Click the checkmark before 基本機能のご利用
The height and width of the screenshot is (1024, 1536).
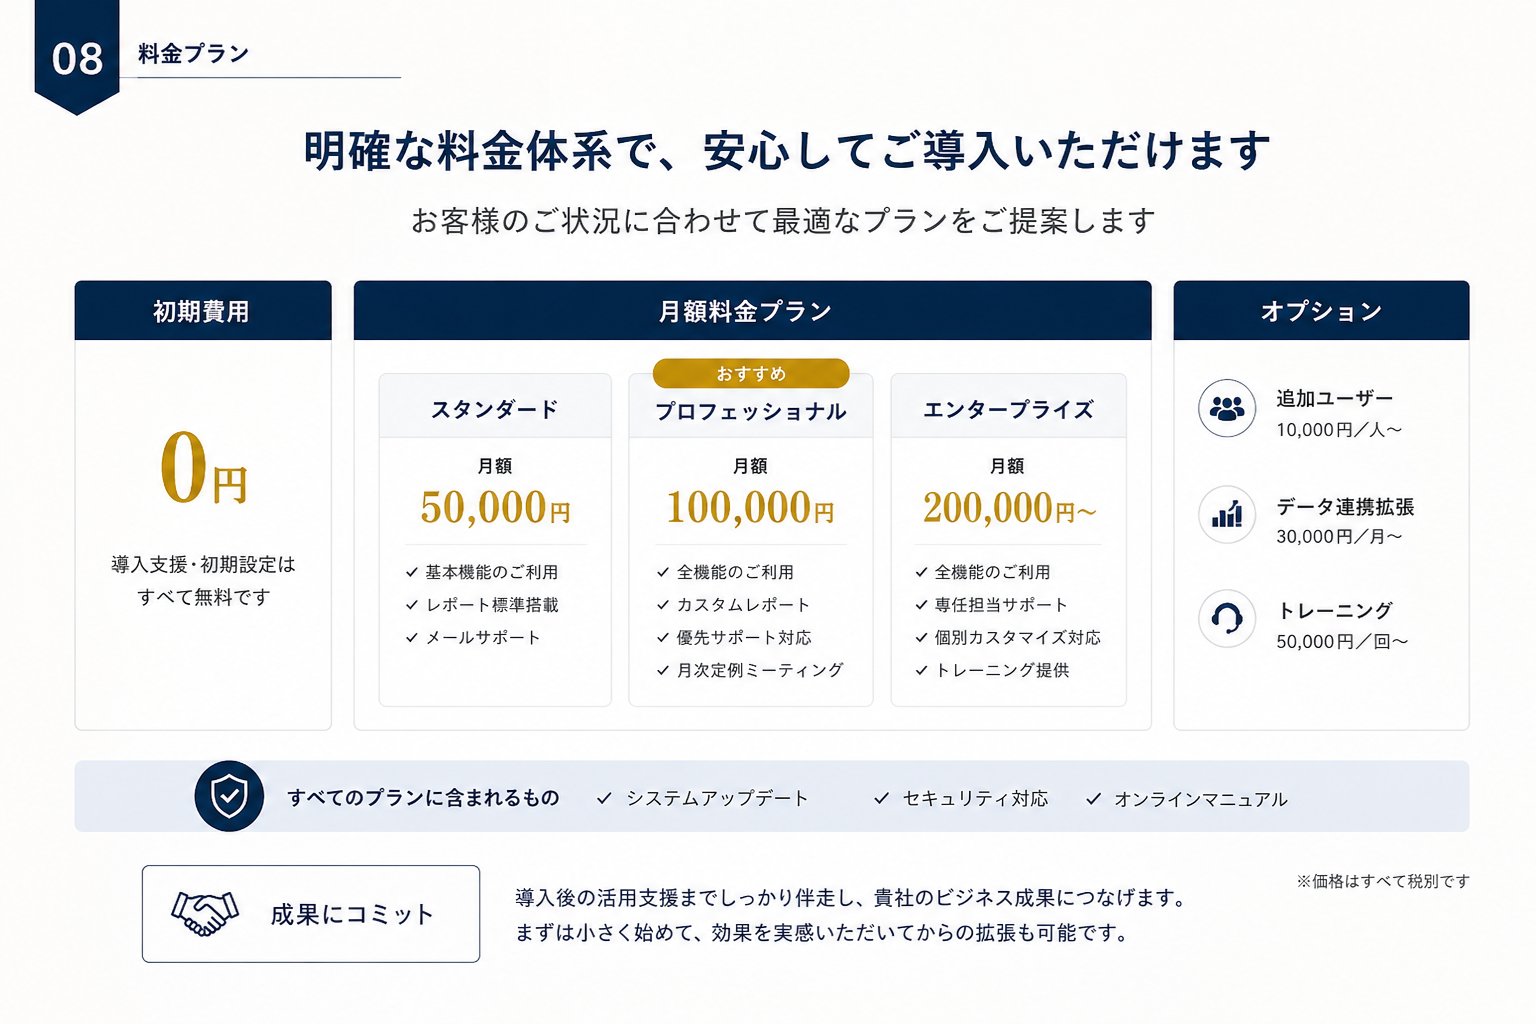point(411,572)
